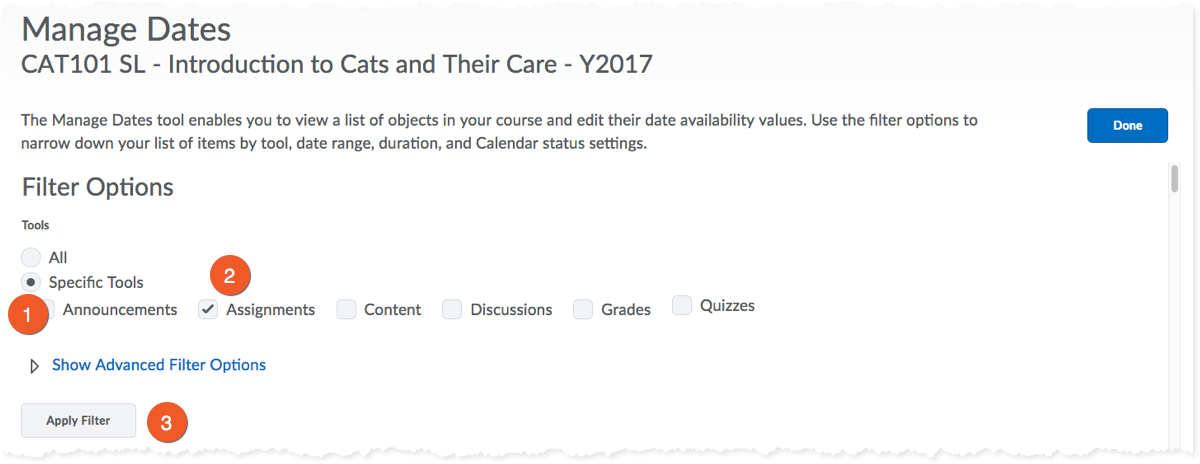Select the Specific Tools radio button
This screenshot has height=464, width=1200.
(x=31, y=282)
